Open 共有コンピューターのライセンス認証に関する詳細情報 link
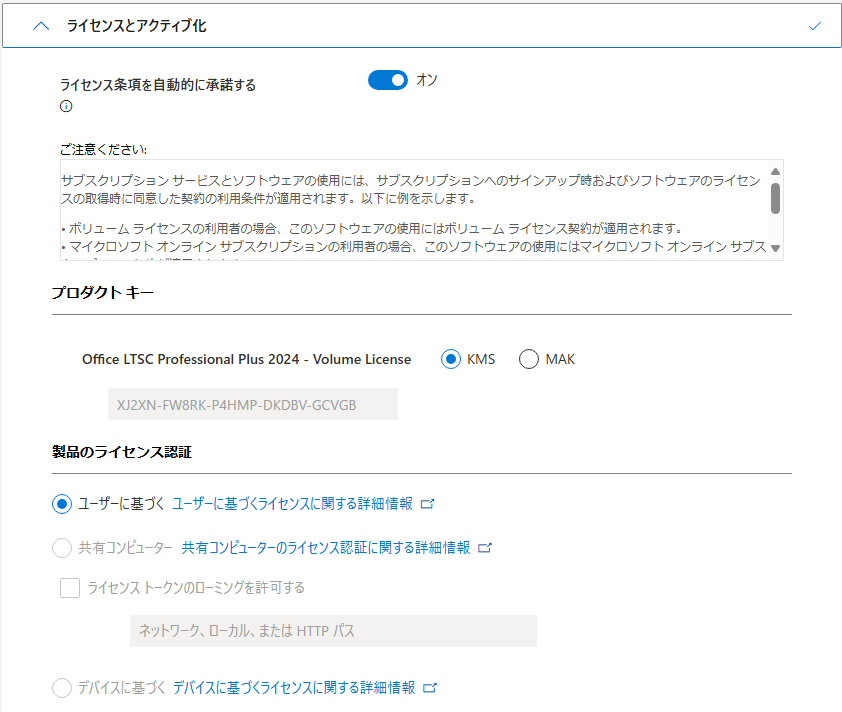 pyautogui.click(x=325, y=548)
